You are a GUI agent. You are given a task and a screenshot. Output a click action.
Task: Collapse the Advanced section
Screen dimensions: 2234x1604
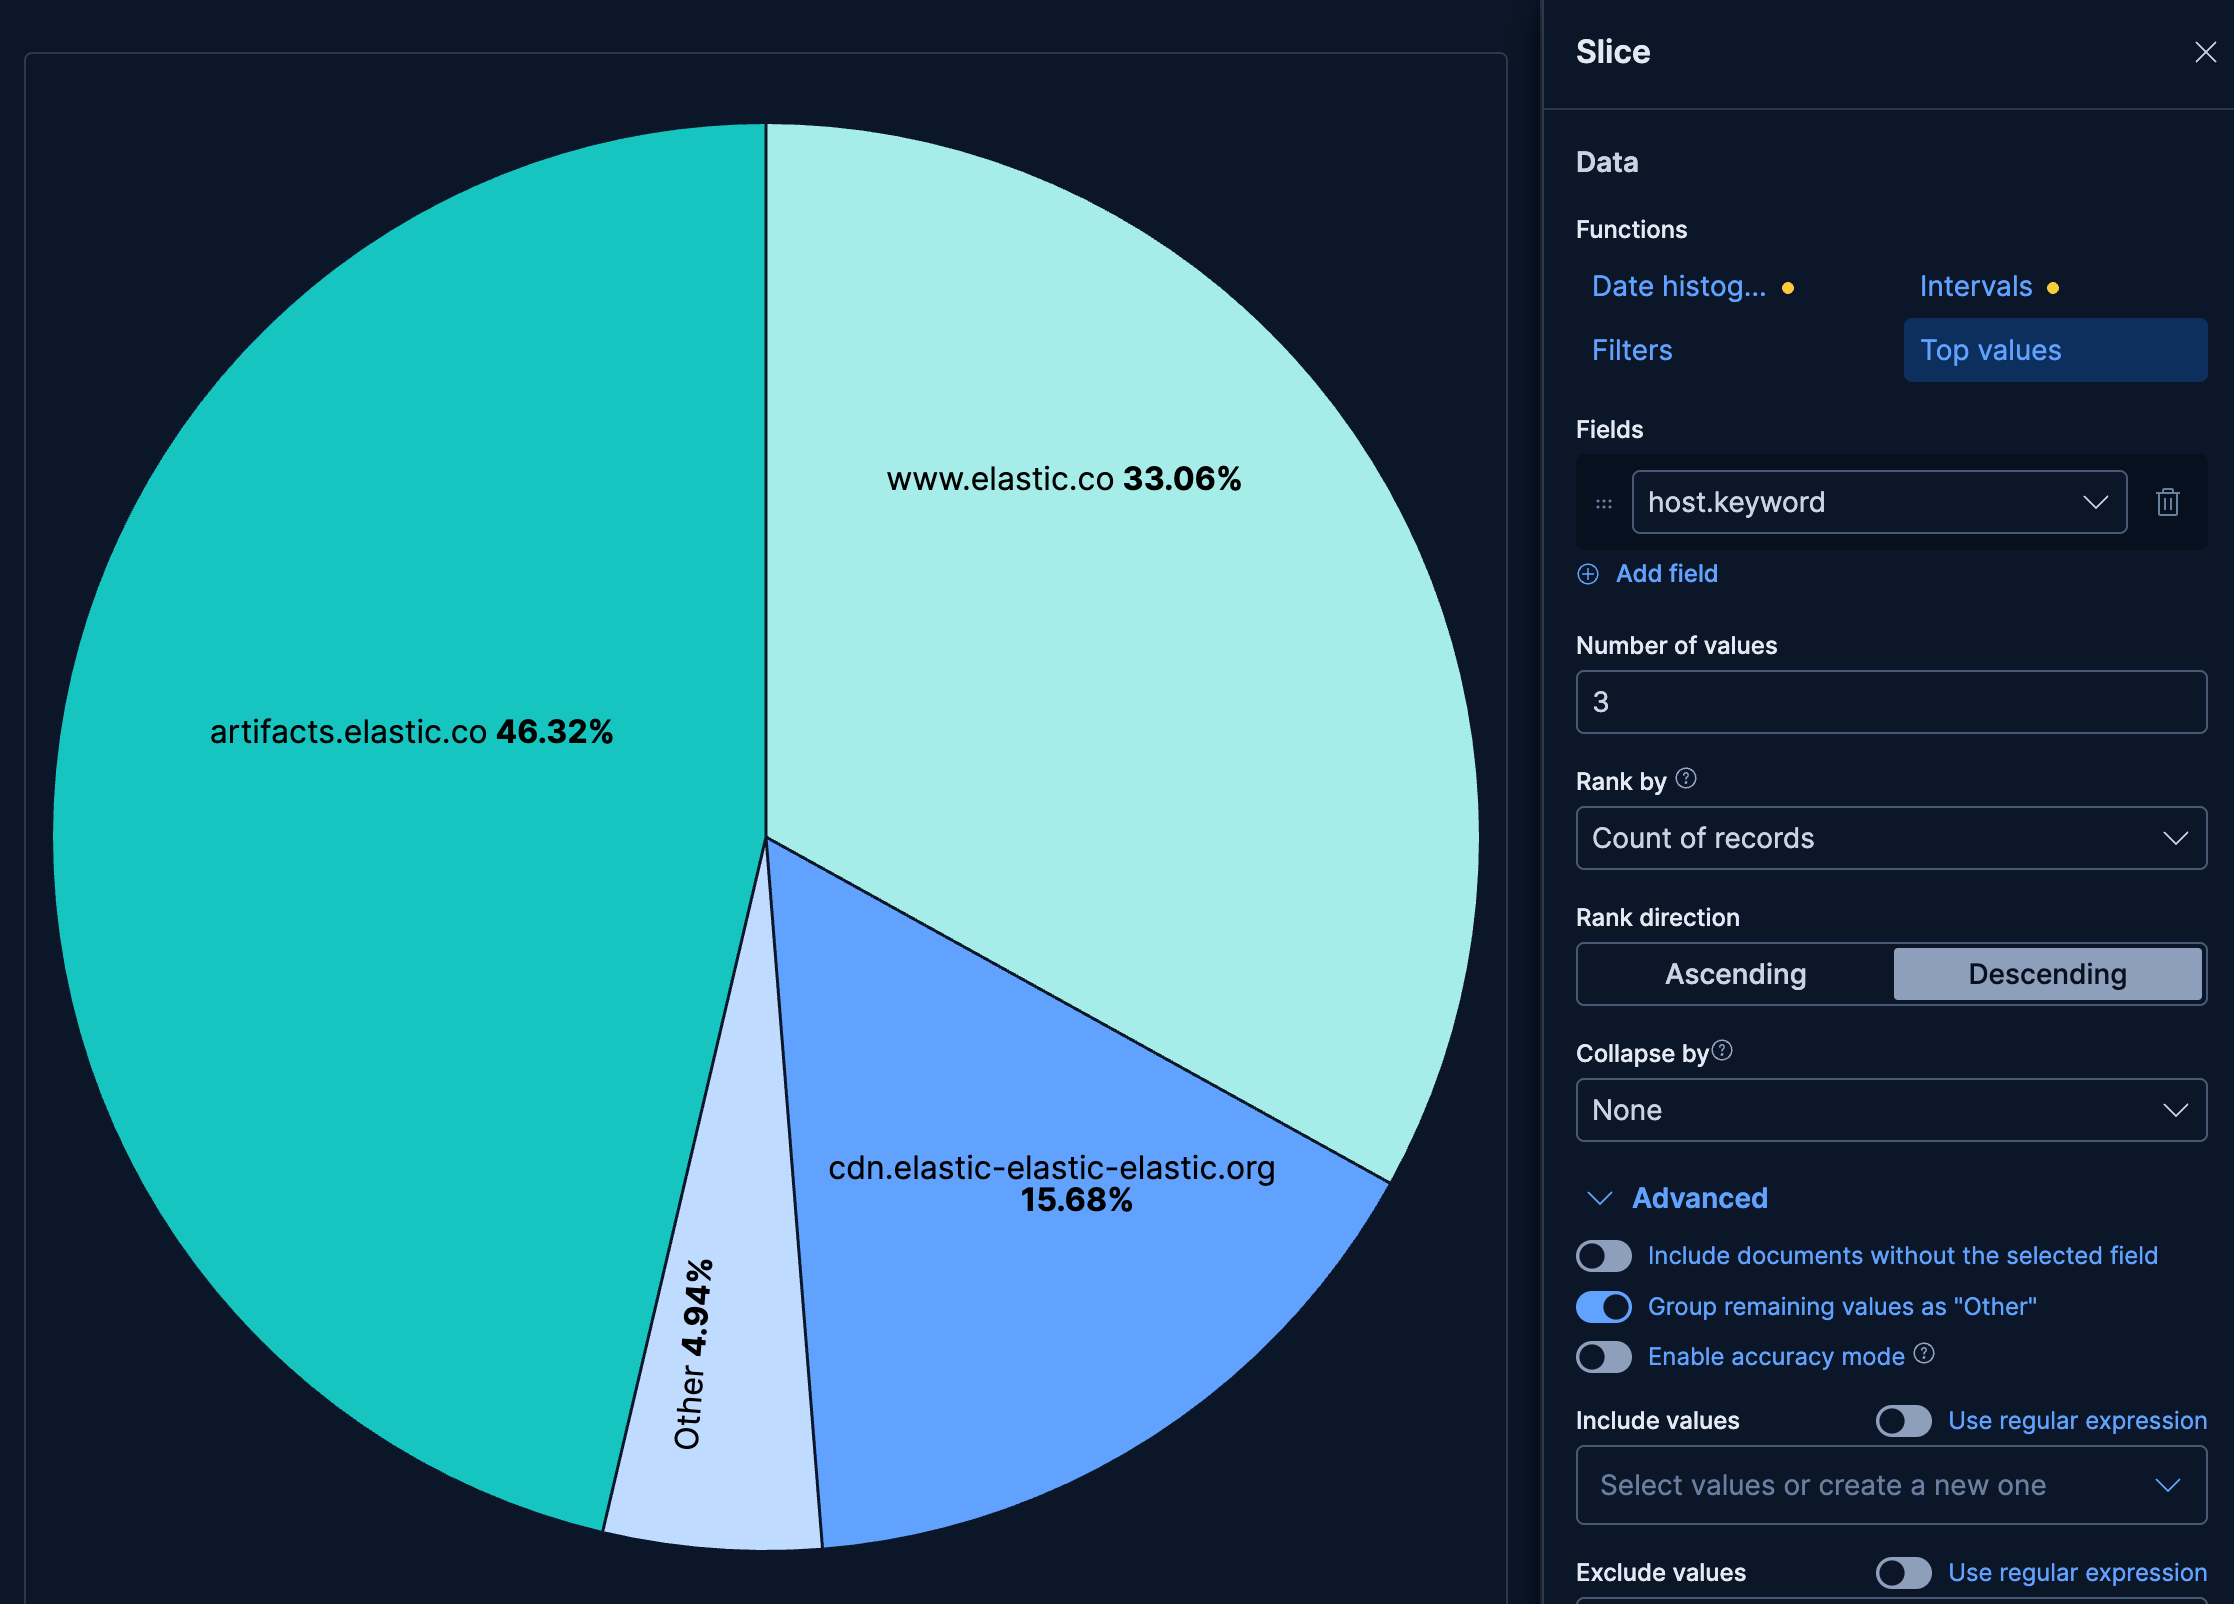click(1600, 1198)
